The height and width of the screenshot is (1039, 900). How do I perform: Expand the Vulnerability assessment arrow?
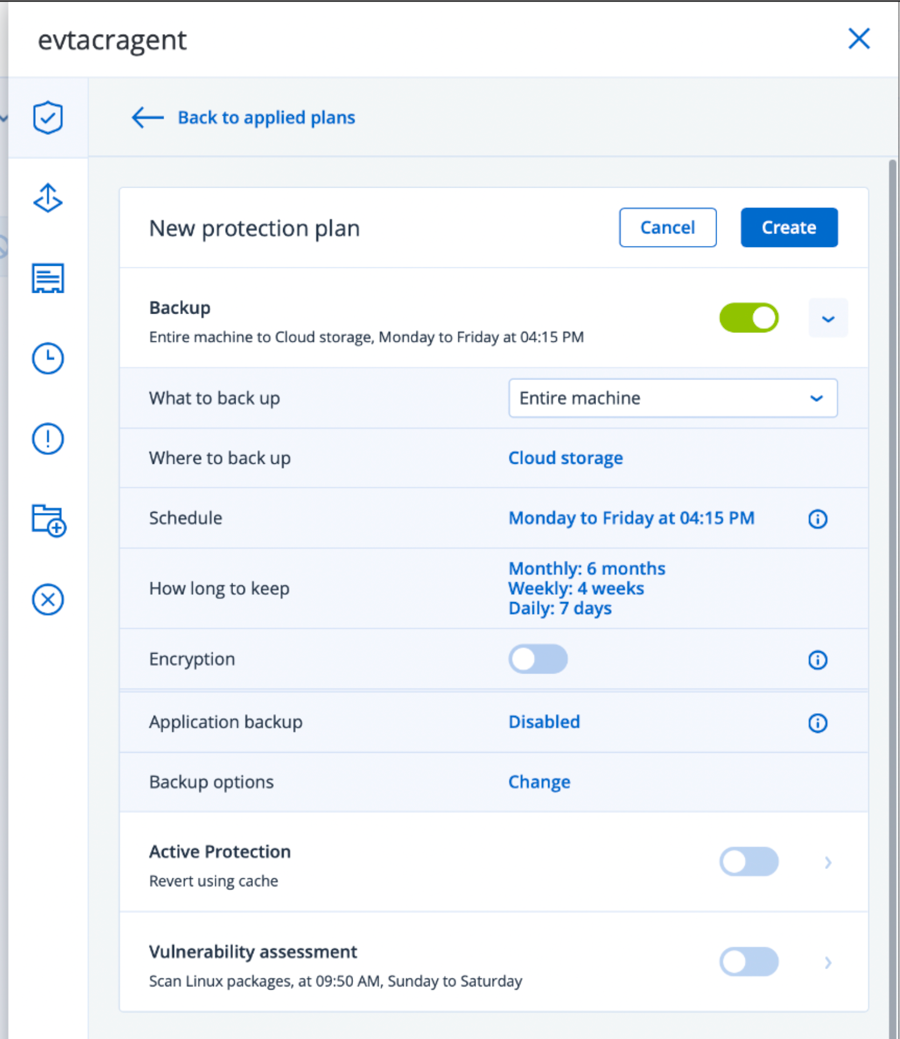point(828,962)
